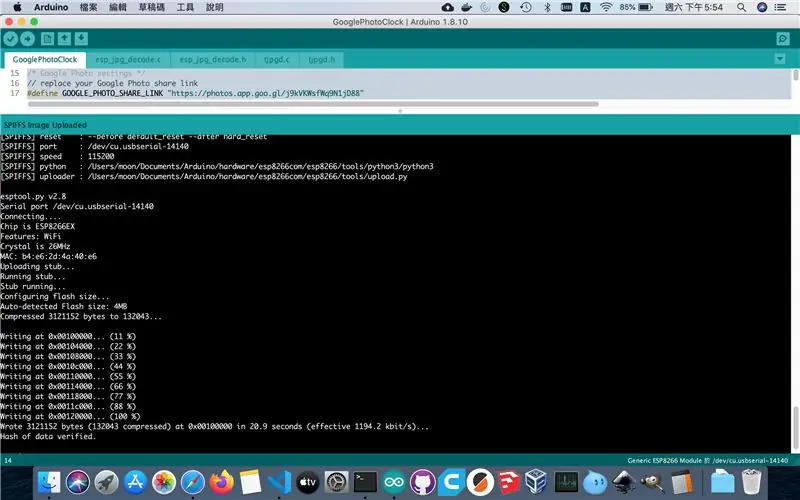This screenshot has width=800, height=500.
Task: Open VirtualBox from the Dock
Action: coord(536,482)
